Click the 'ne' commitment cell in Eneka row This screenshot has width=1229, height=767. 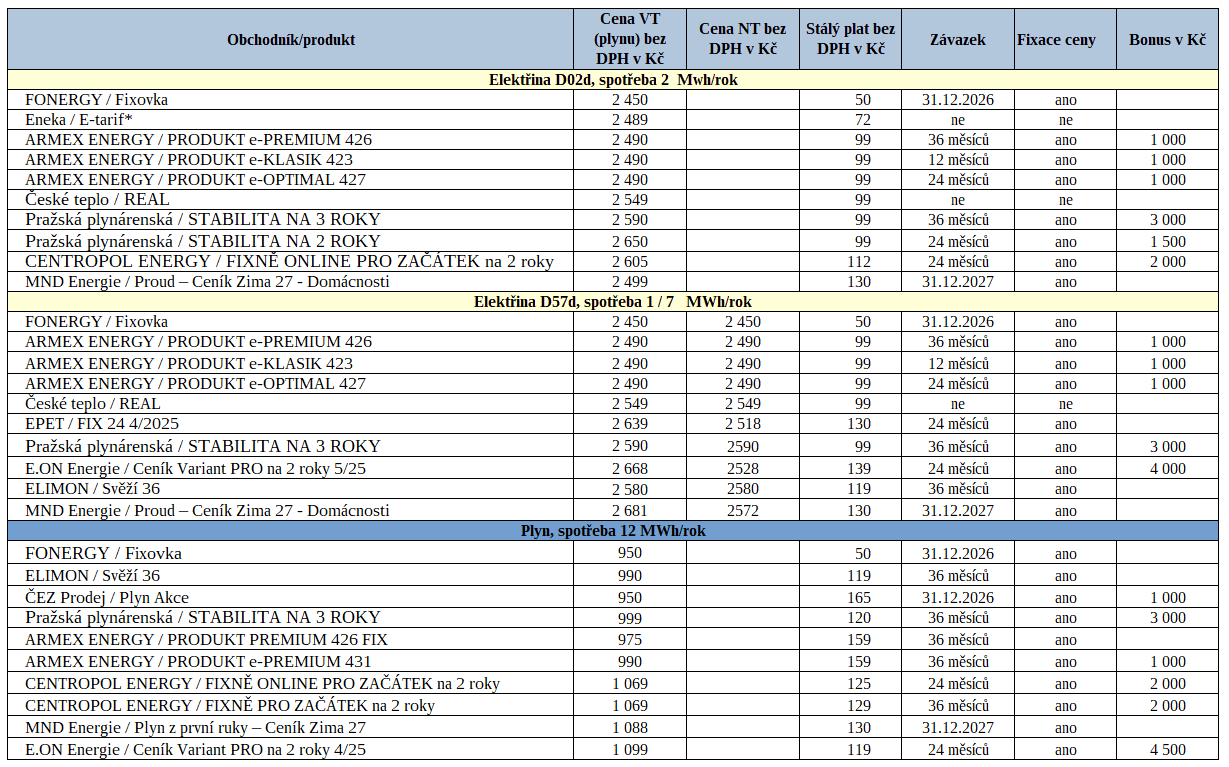click(x=958, y=120)
